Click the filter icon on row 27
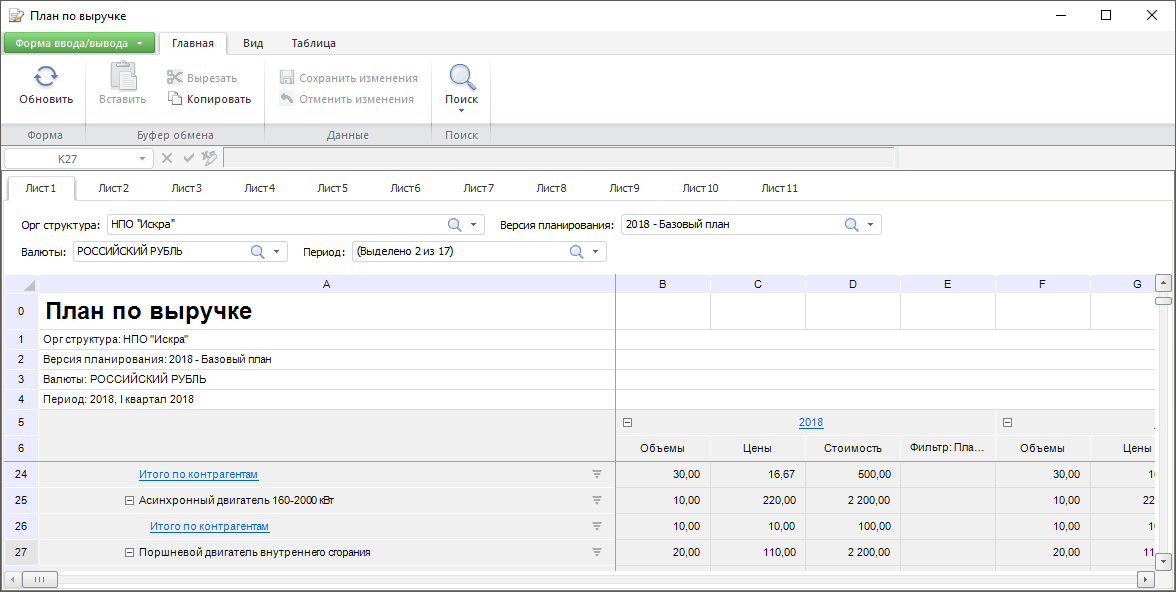 pyautogui.click(x=597, y=552)
